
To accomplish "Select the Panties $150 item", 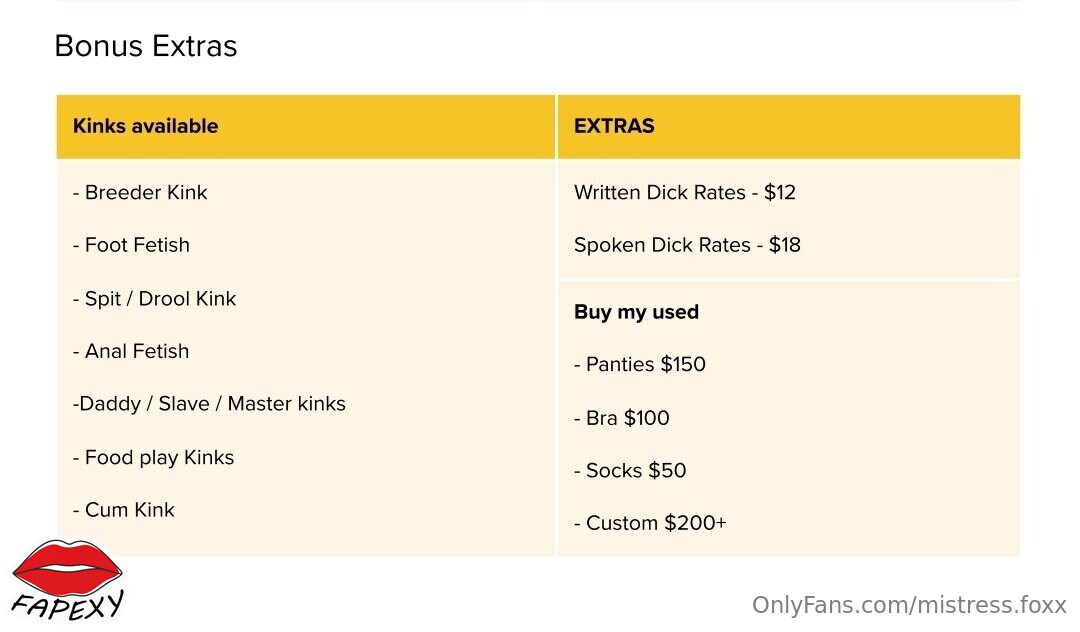I will click(640, 364).
